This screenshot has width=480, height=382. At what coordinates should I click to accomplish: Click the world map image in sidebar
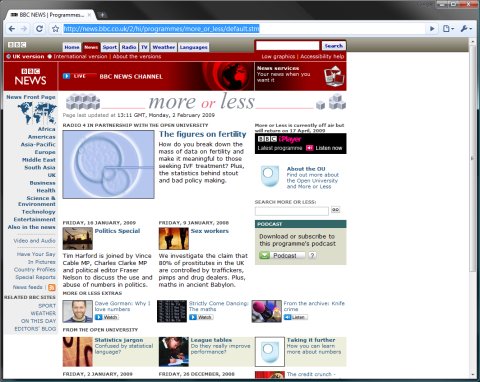(x=37, y=113)
